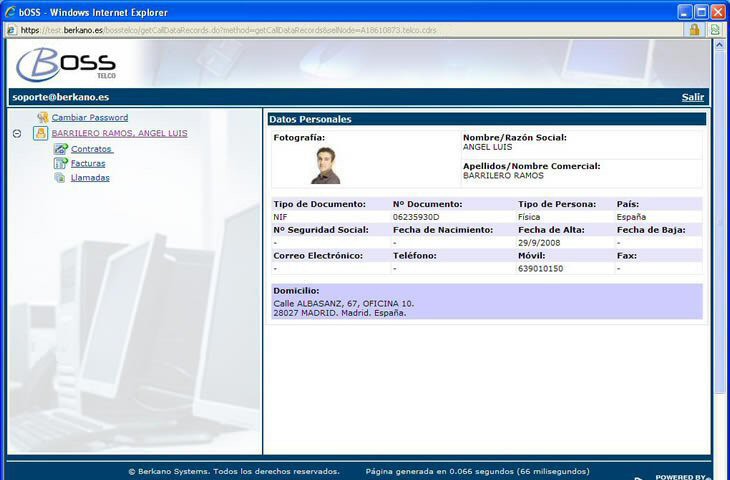This screenshot has height=480, width=730.
Task: Select BARRILERO RAMOS, ANGEL LUIS customer node
Action: 119,133
